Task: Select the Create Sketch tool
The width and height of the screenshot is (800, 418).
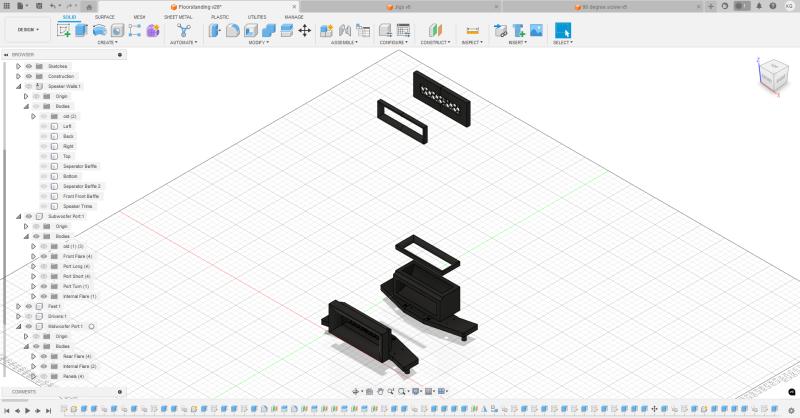Action: pos(64,30)
